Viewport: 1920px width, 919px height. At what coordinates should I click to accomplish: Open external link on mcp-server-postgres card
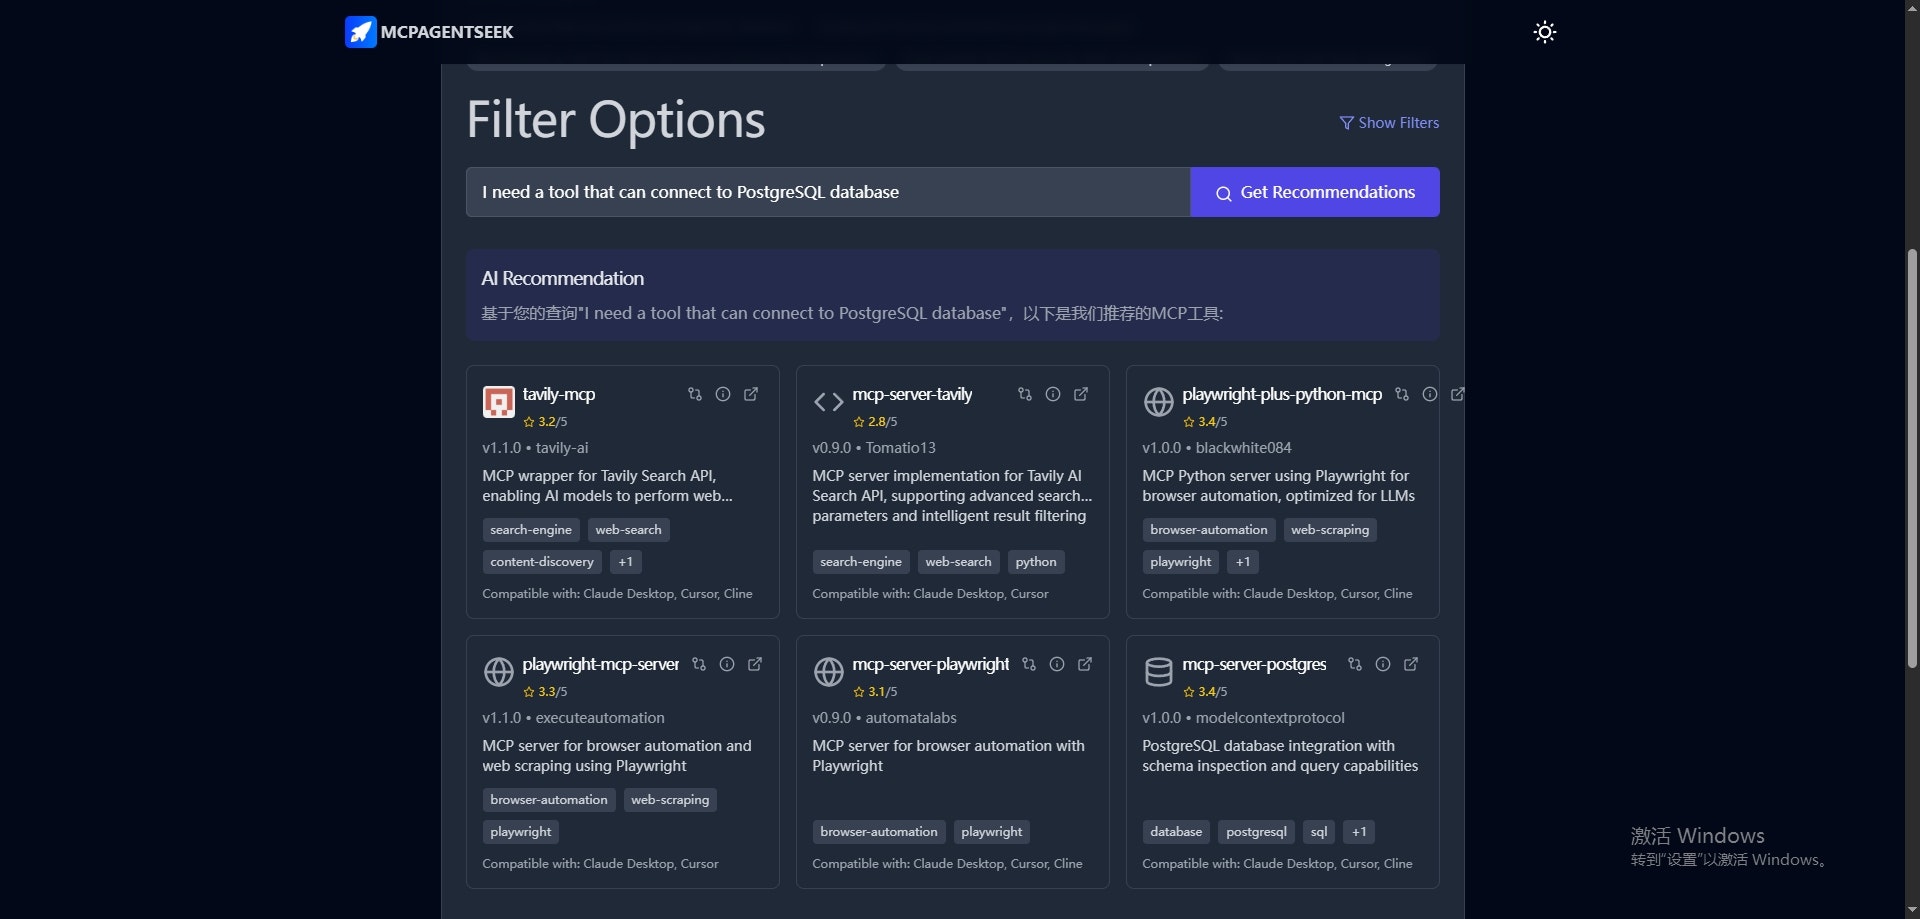pyautogui.click(x=1411, y=664)
